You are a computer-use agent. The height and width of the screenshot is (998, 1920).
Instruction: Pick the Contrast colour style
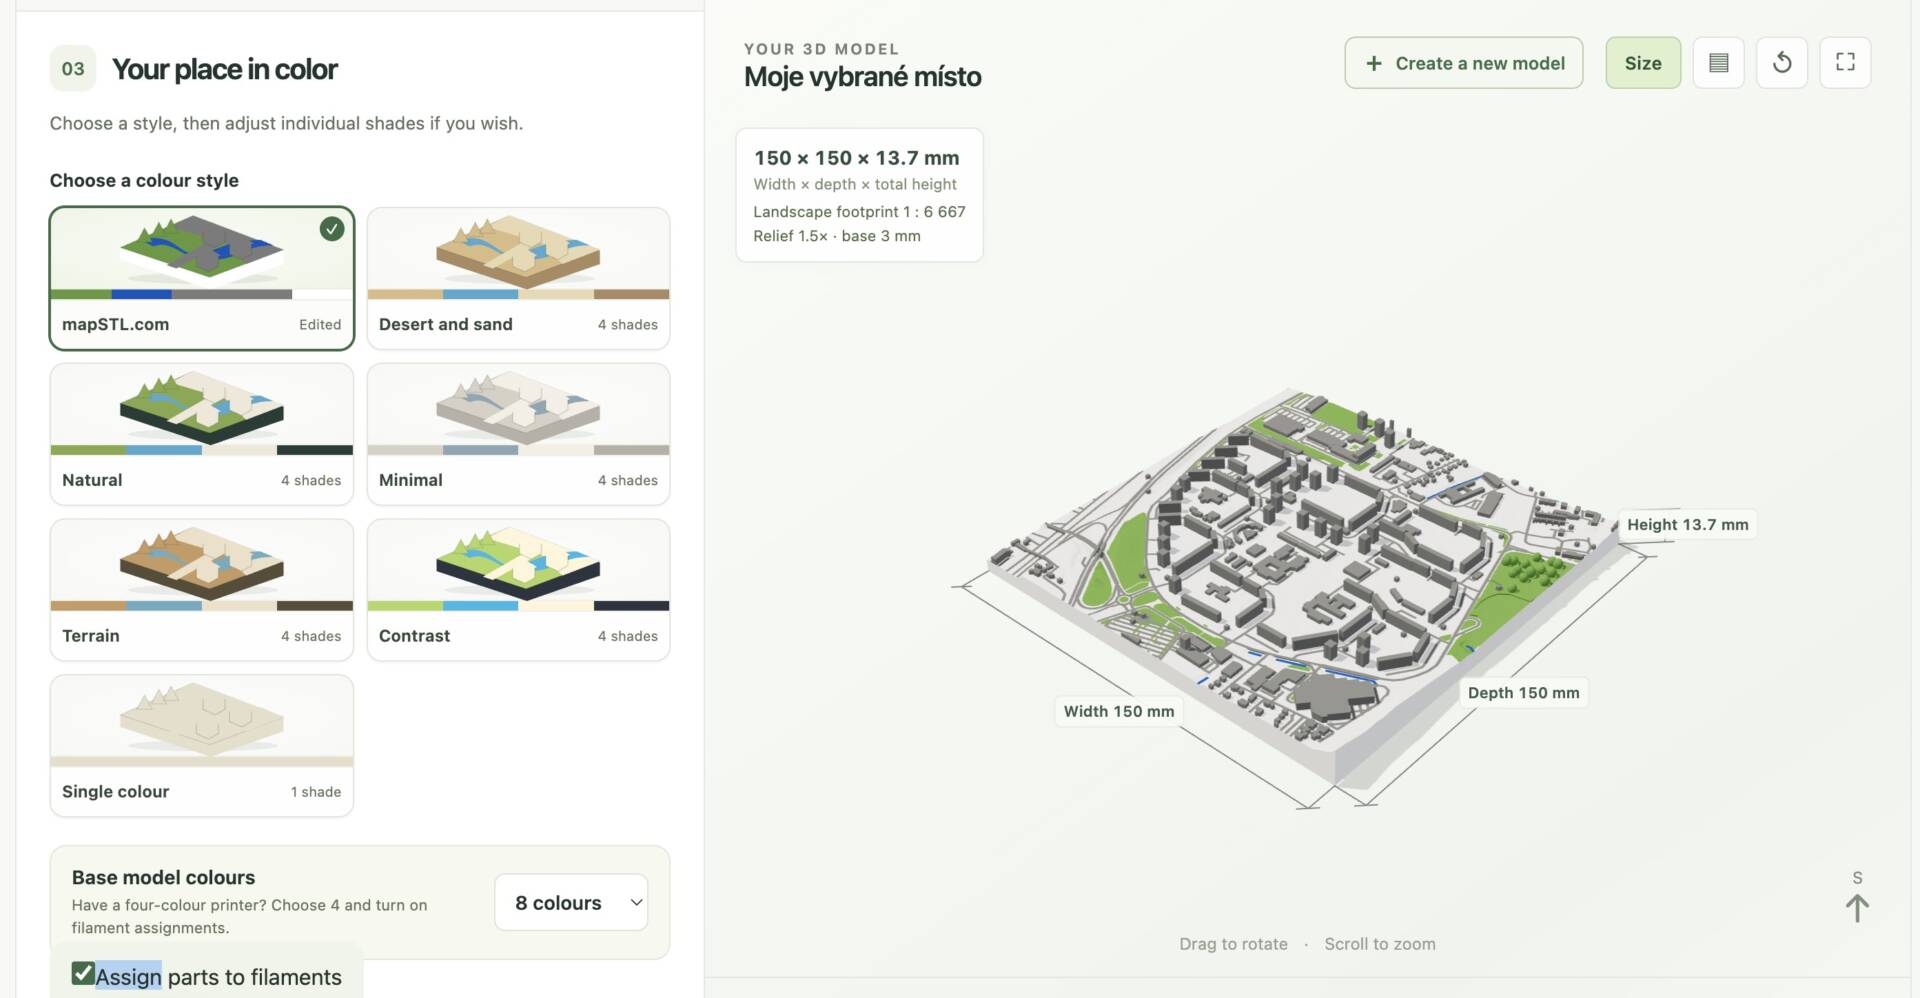click(518, 590)
